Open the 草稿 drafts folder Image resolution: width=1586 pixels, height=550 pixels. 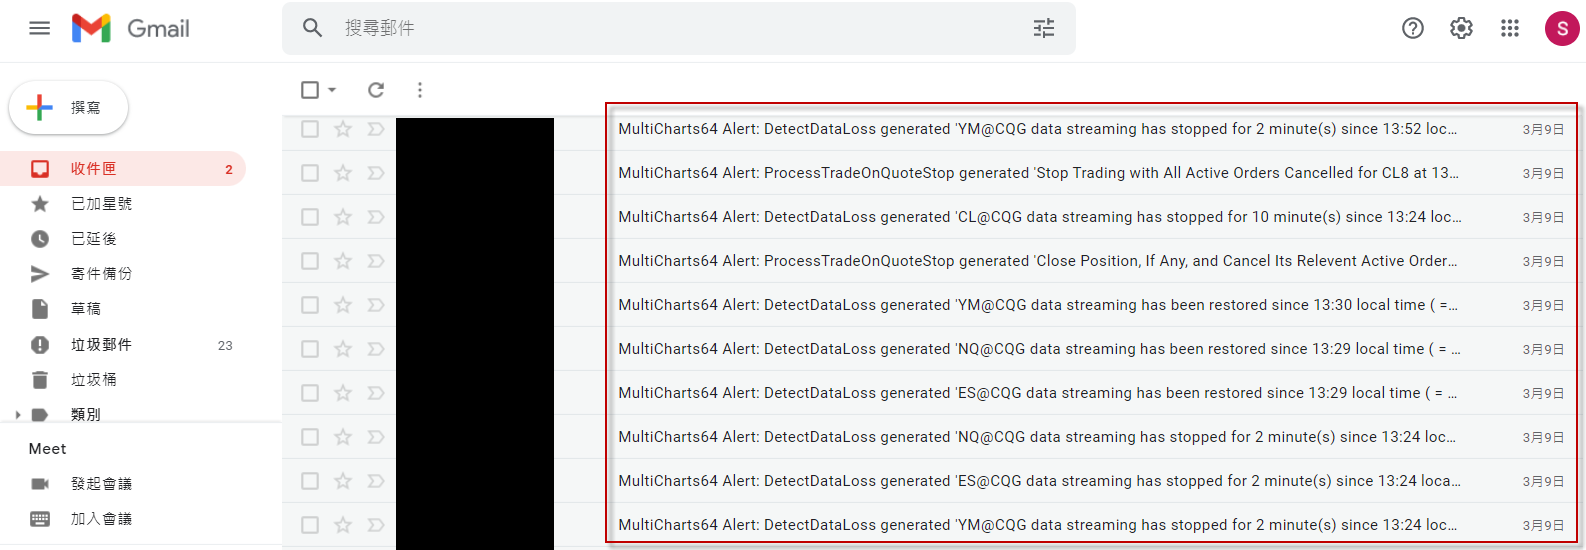[x=123, y=309]
